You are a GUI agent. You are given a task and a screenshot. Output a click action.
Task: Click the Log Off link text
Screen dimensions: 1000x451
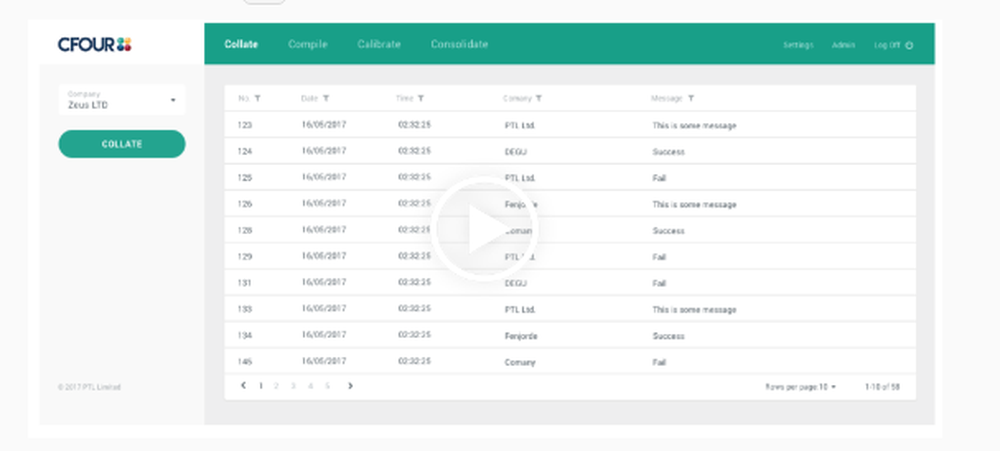887,45
